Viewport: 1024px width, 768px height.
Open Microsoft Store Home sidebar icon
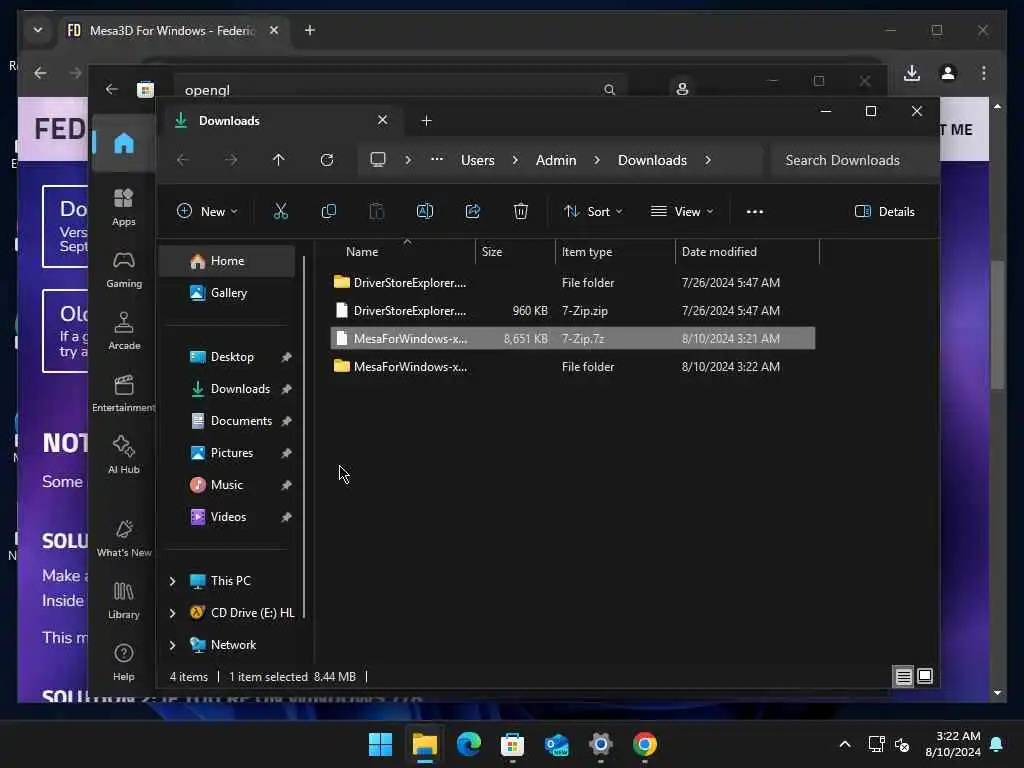pyautogui.click(x=123, y=143)
